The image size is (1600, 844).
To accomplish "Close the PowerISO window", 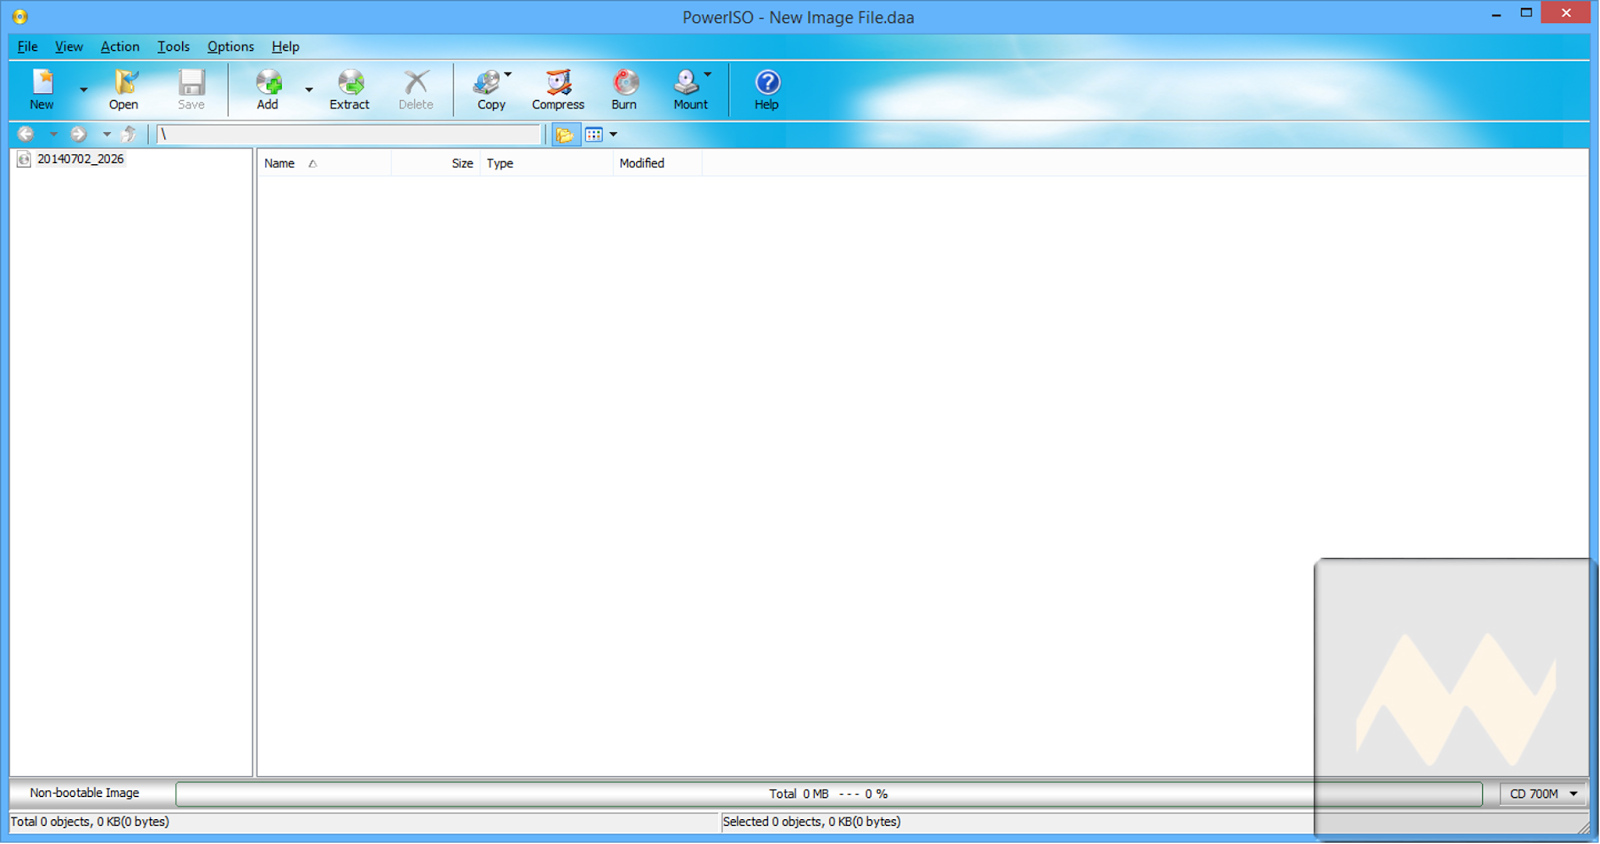I will pyautogui.click(x=1566, y=13).
